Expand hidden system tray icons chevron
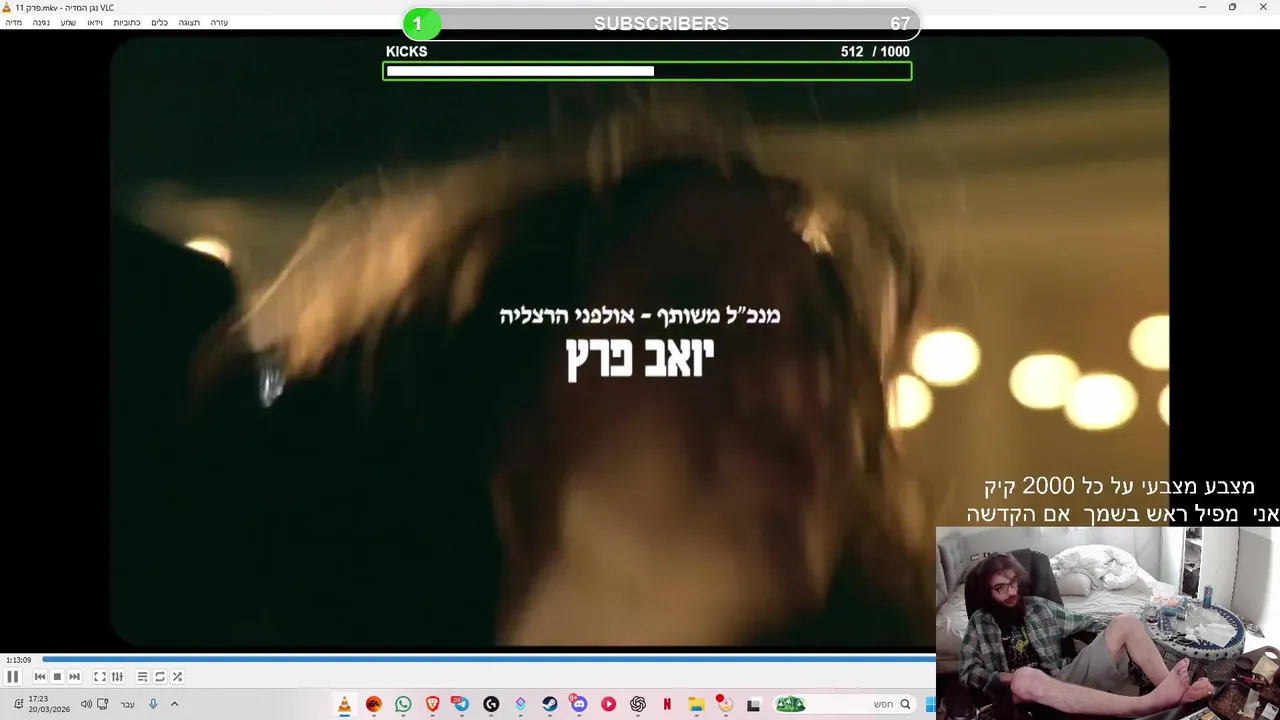Image resolution: width=1280 pixels, height=720 pixels. (x=174, y=704)
